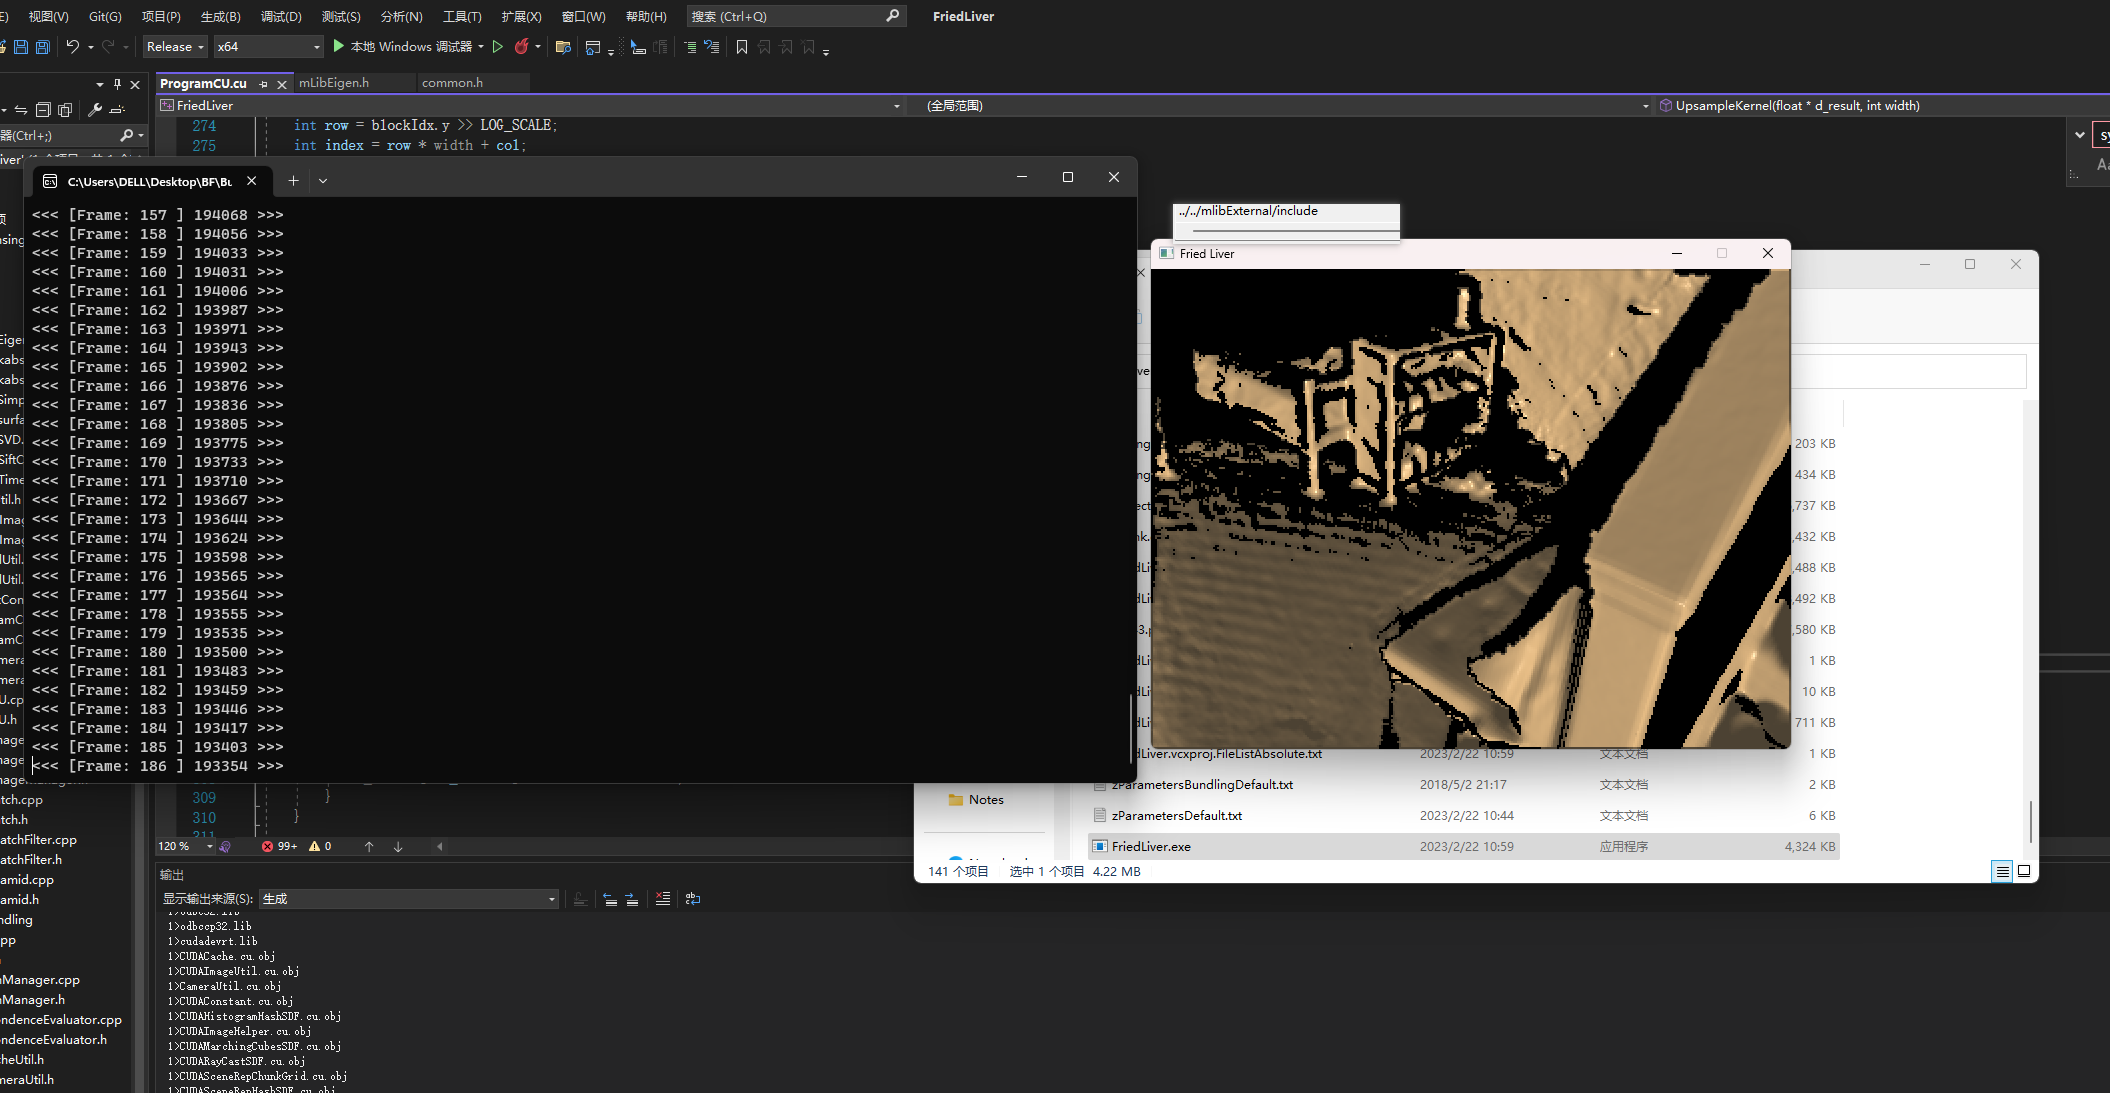Toggle word wrap in the Output panel
This screenshot has width=2110, height=1093.
pos(693,899)
